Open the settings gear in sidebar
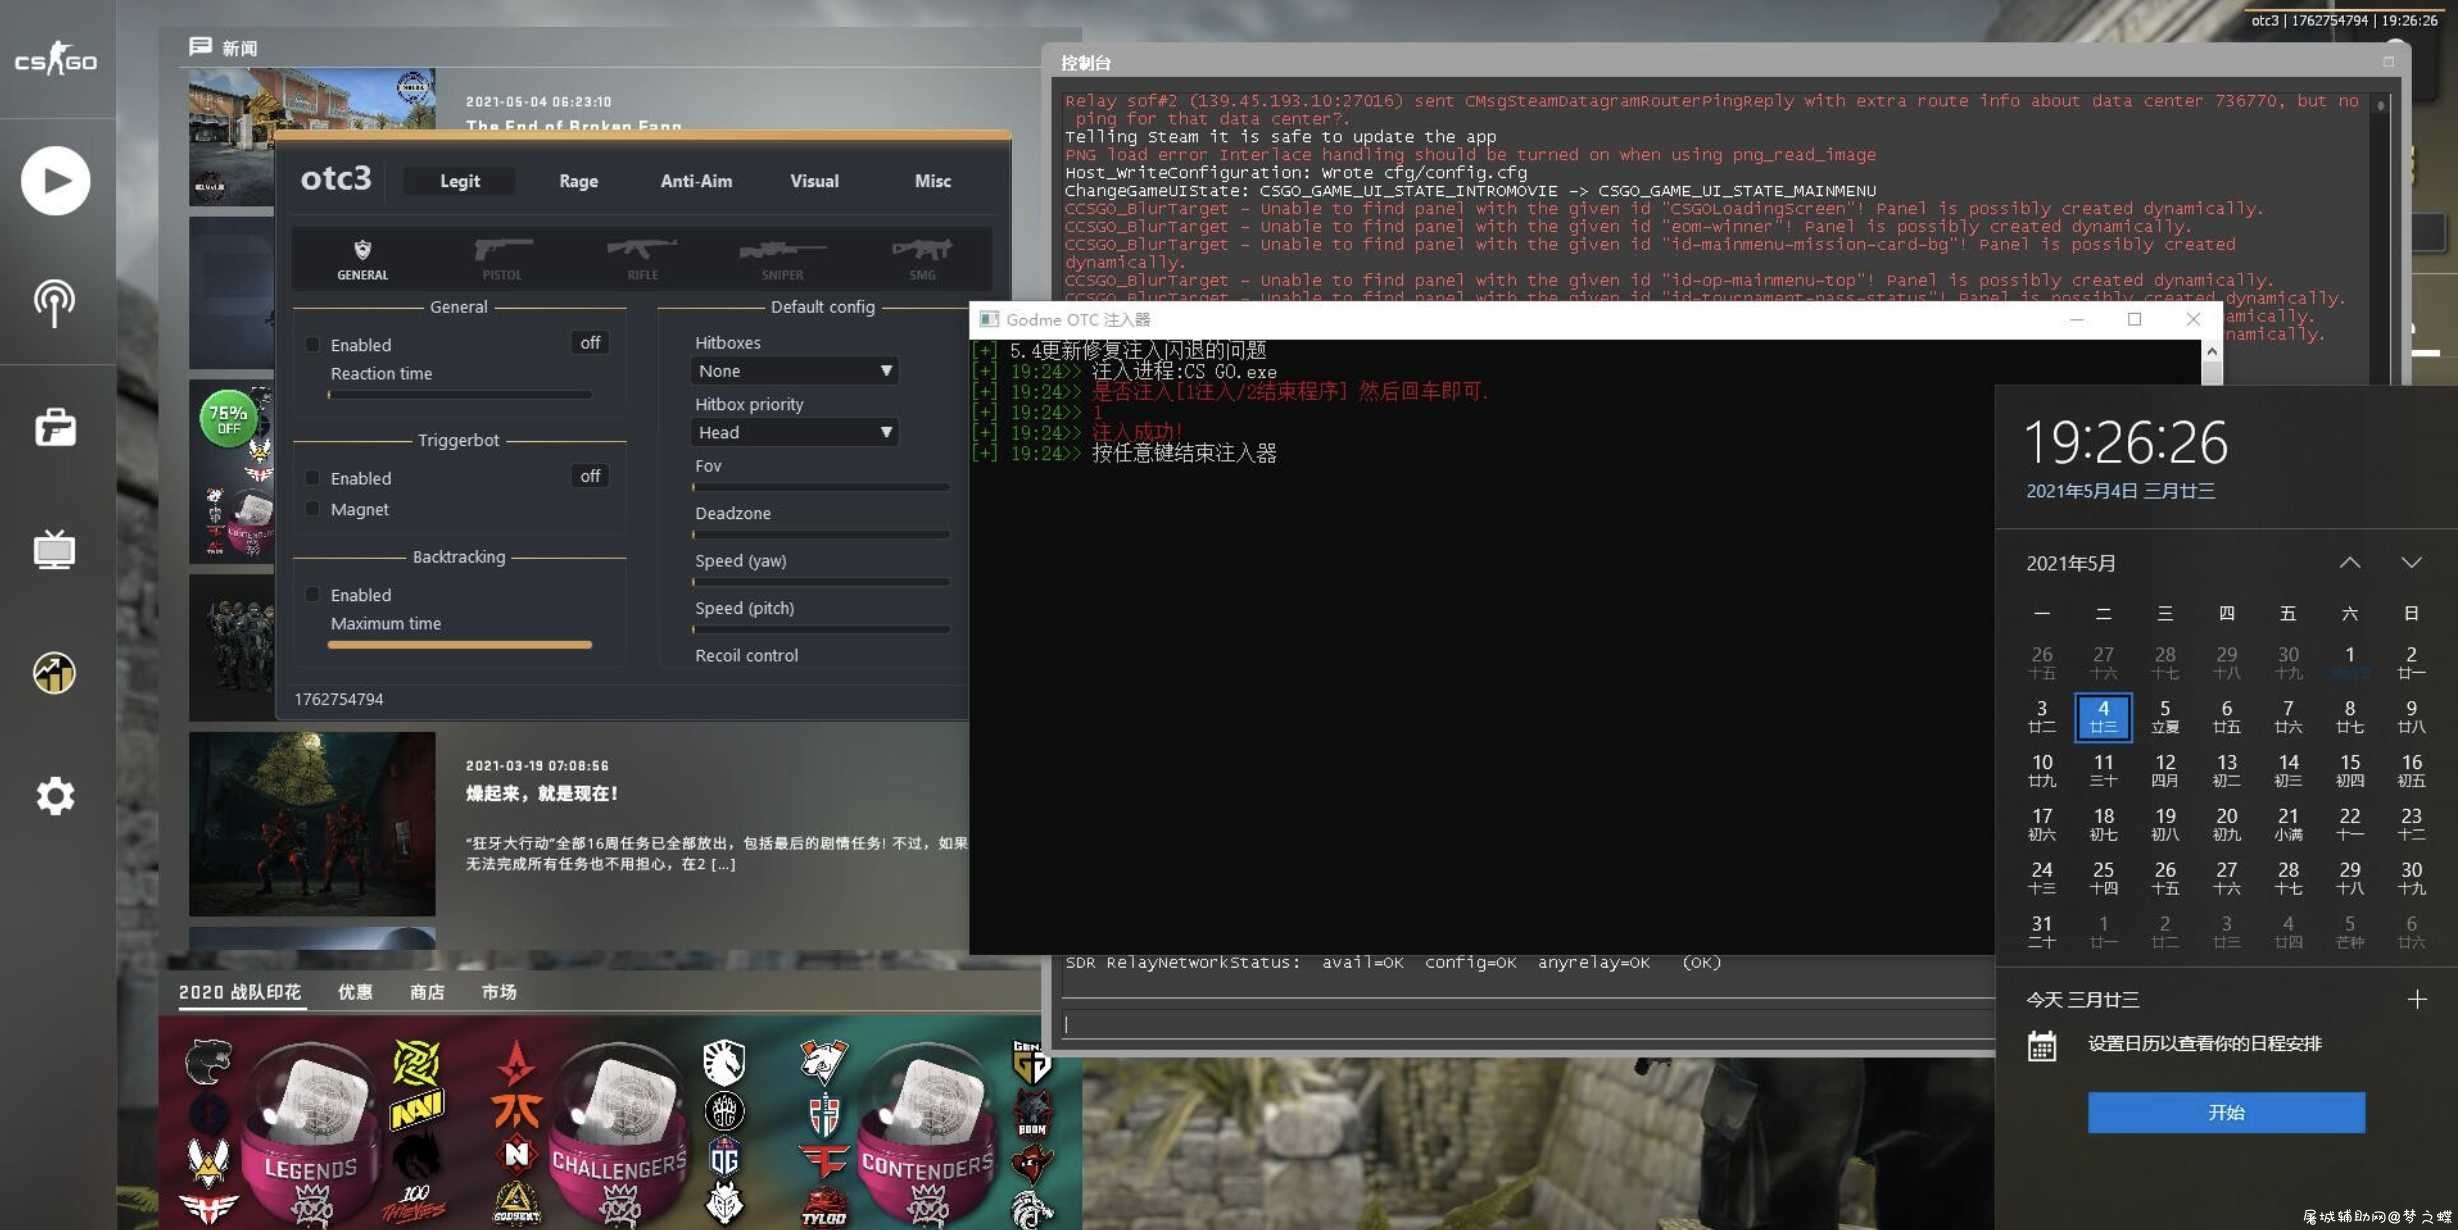The image size is (2458, 1230). click(55, 796)
